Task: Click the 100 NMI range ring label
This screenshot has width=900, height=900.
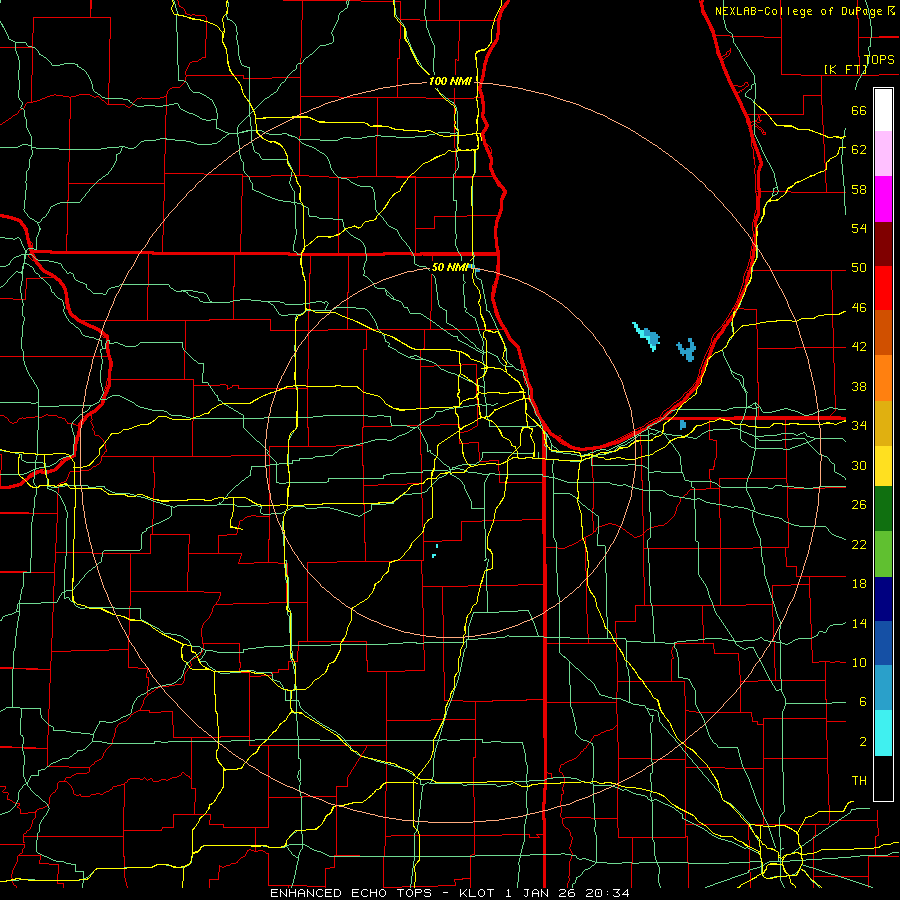Action: tap(450, 82)
